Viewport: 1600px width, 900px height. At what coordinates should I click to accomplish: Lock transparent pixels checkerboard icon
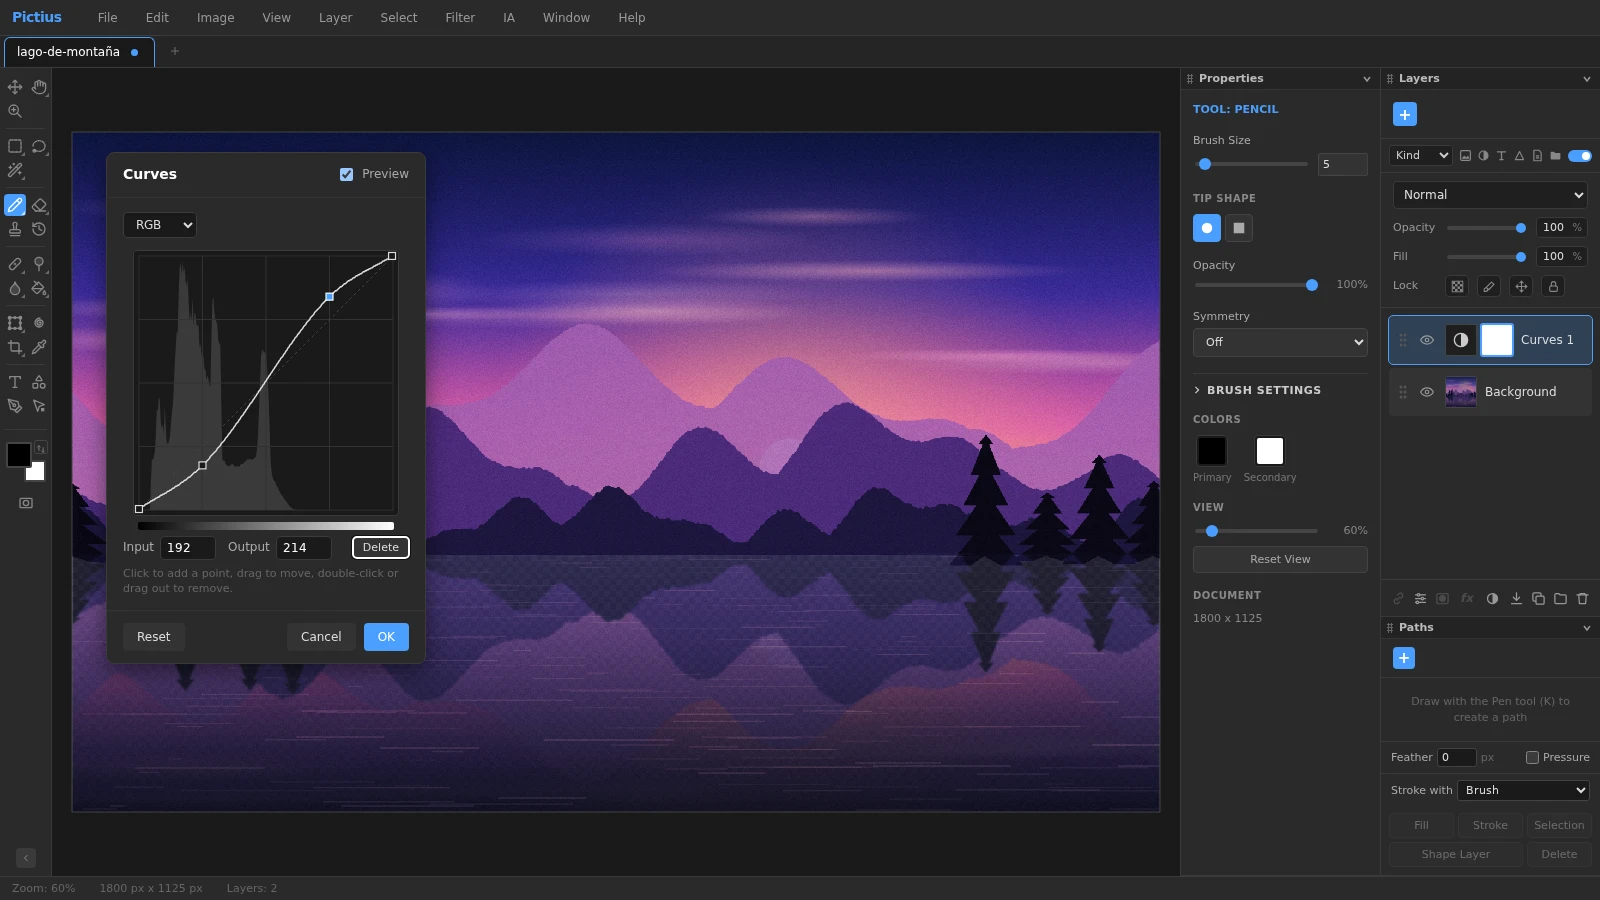pyautogui.click(x=1457, y=286)
